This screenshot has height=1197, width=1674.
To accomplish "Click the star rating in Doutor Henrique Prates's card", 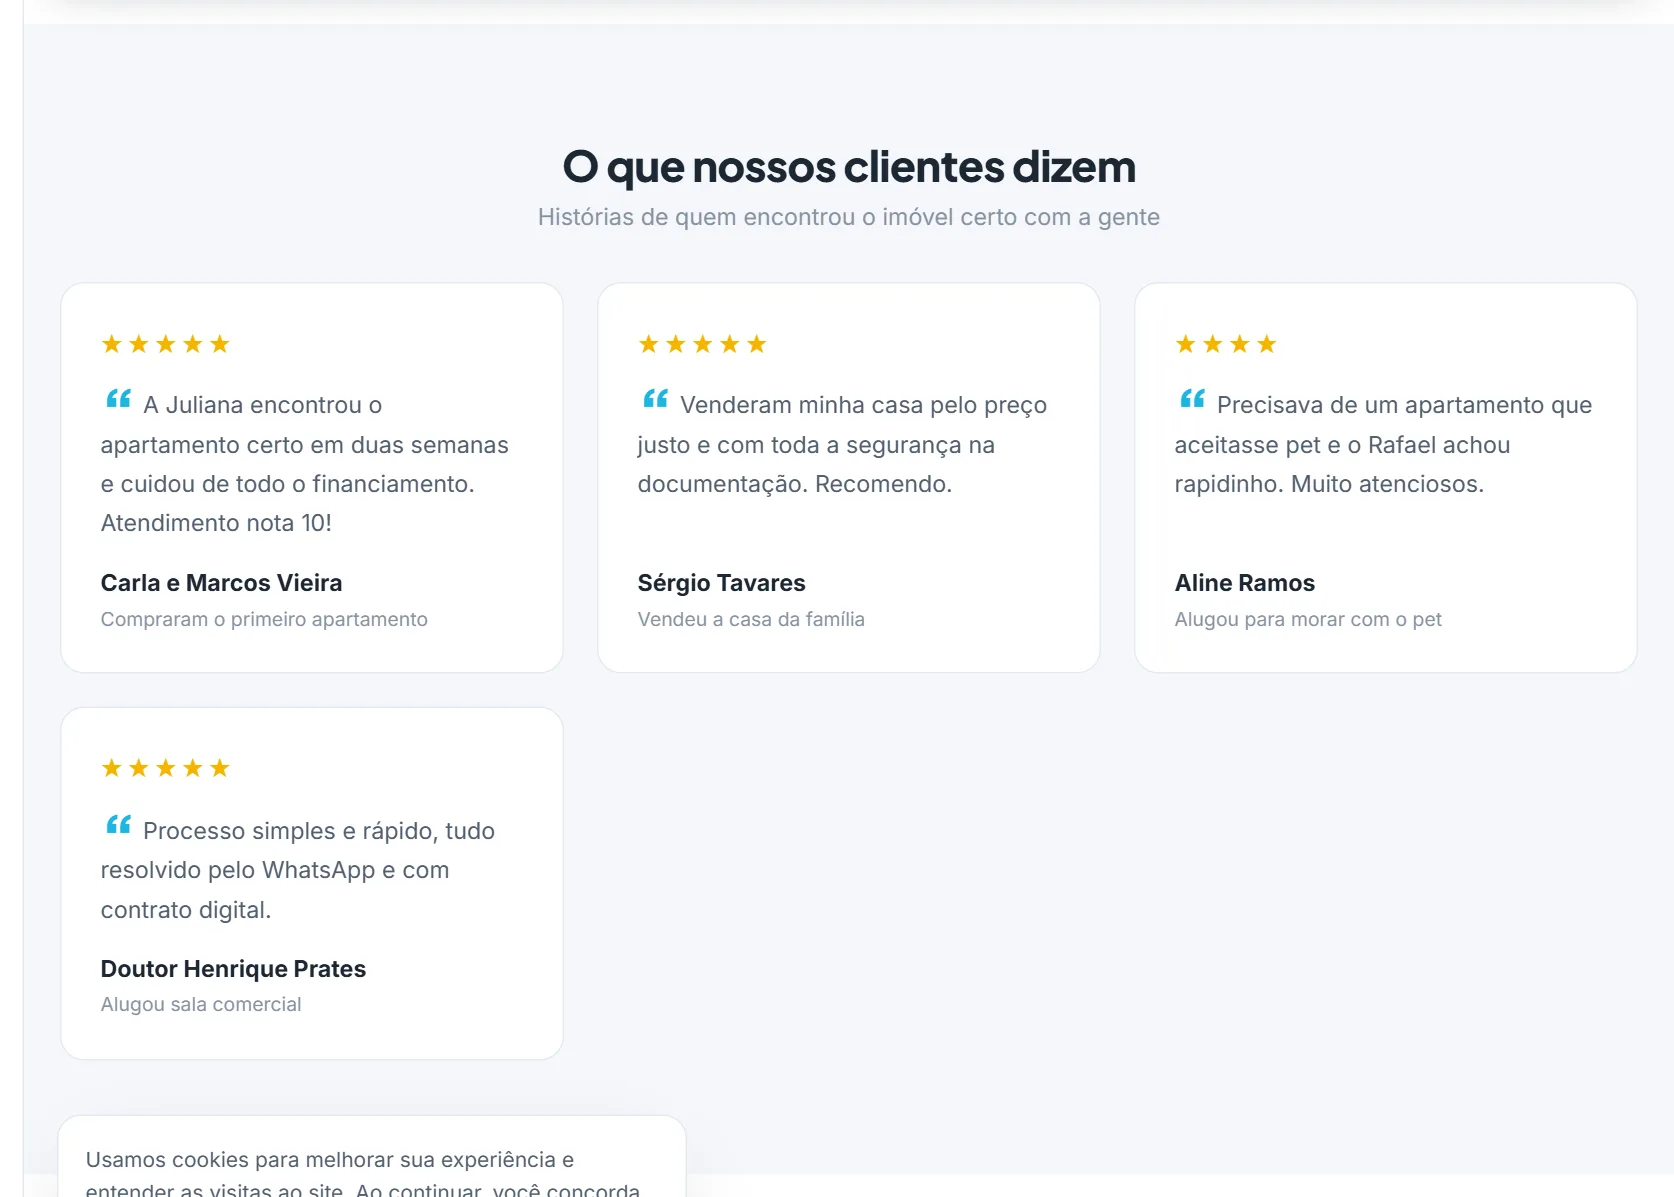I will tap(166, 768).
